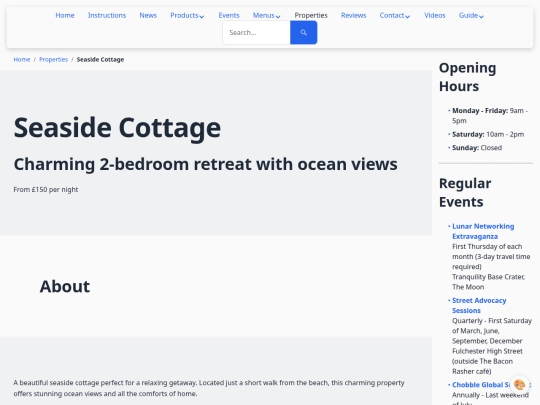This screenshot has height=405, width=540.
Task: Expand the Menus dropdown chevron
Action: pos(278,16)
